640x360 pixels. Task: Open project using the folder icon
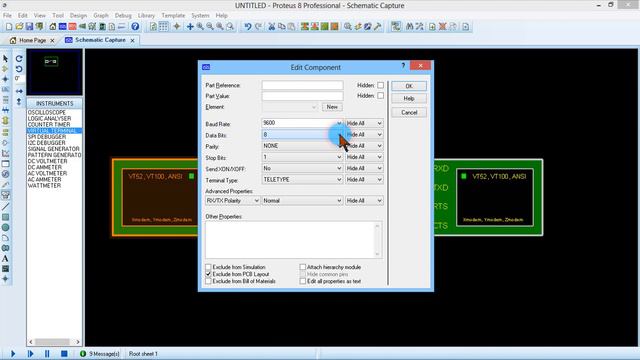19,27
